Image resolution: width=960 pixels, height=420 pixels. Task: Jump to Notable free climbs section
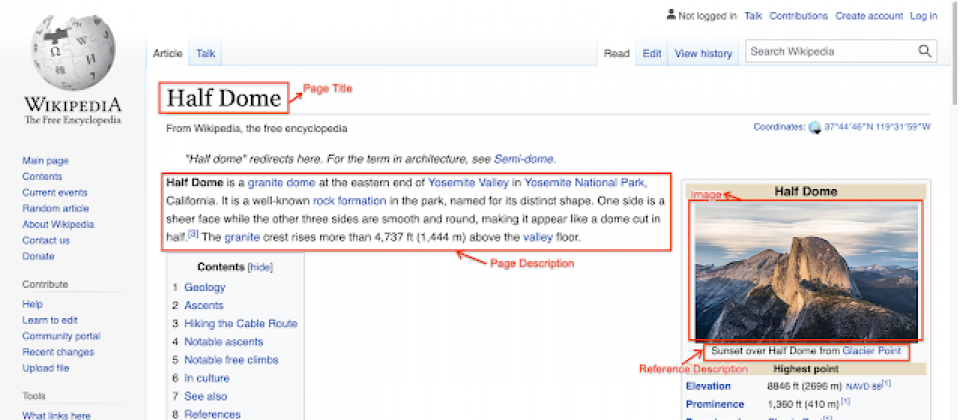point(231,359)
